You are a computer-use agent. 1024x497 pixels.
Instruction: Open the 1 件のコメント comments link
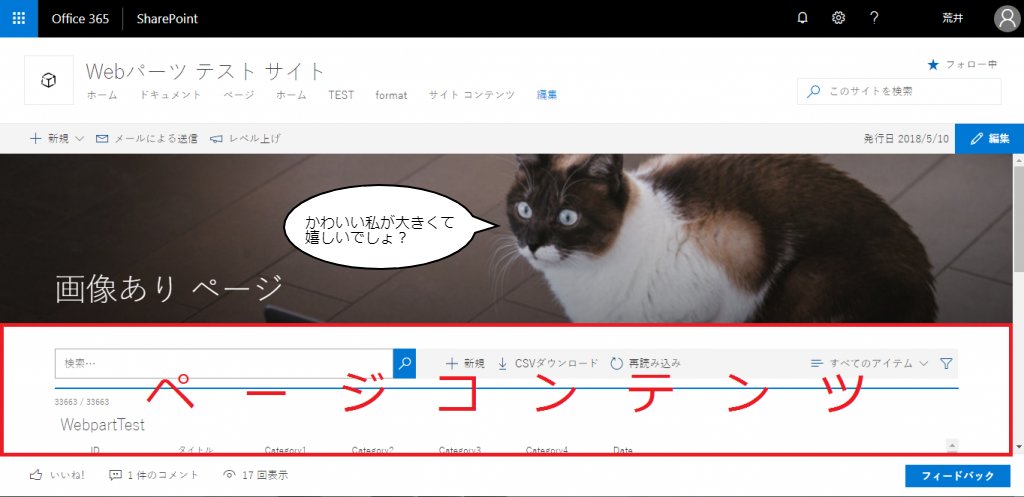154,475
